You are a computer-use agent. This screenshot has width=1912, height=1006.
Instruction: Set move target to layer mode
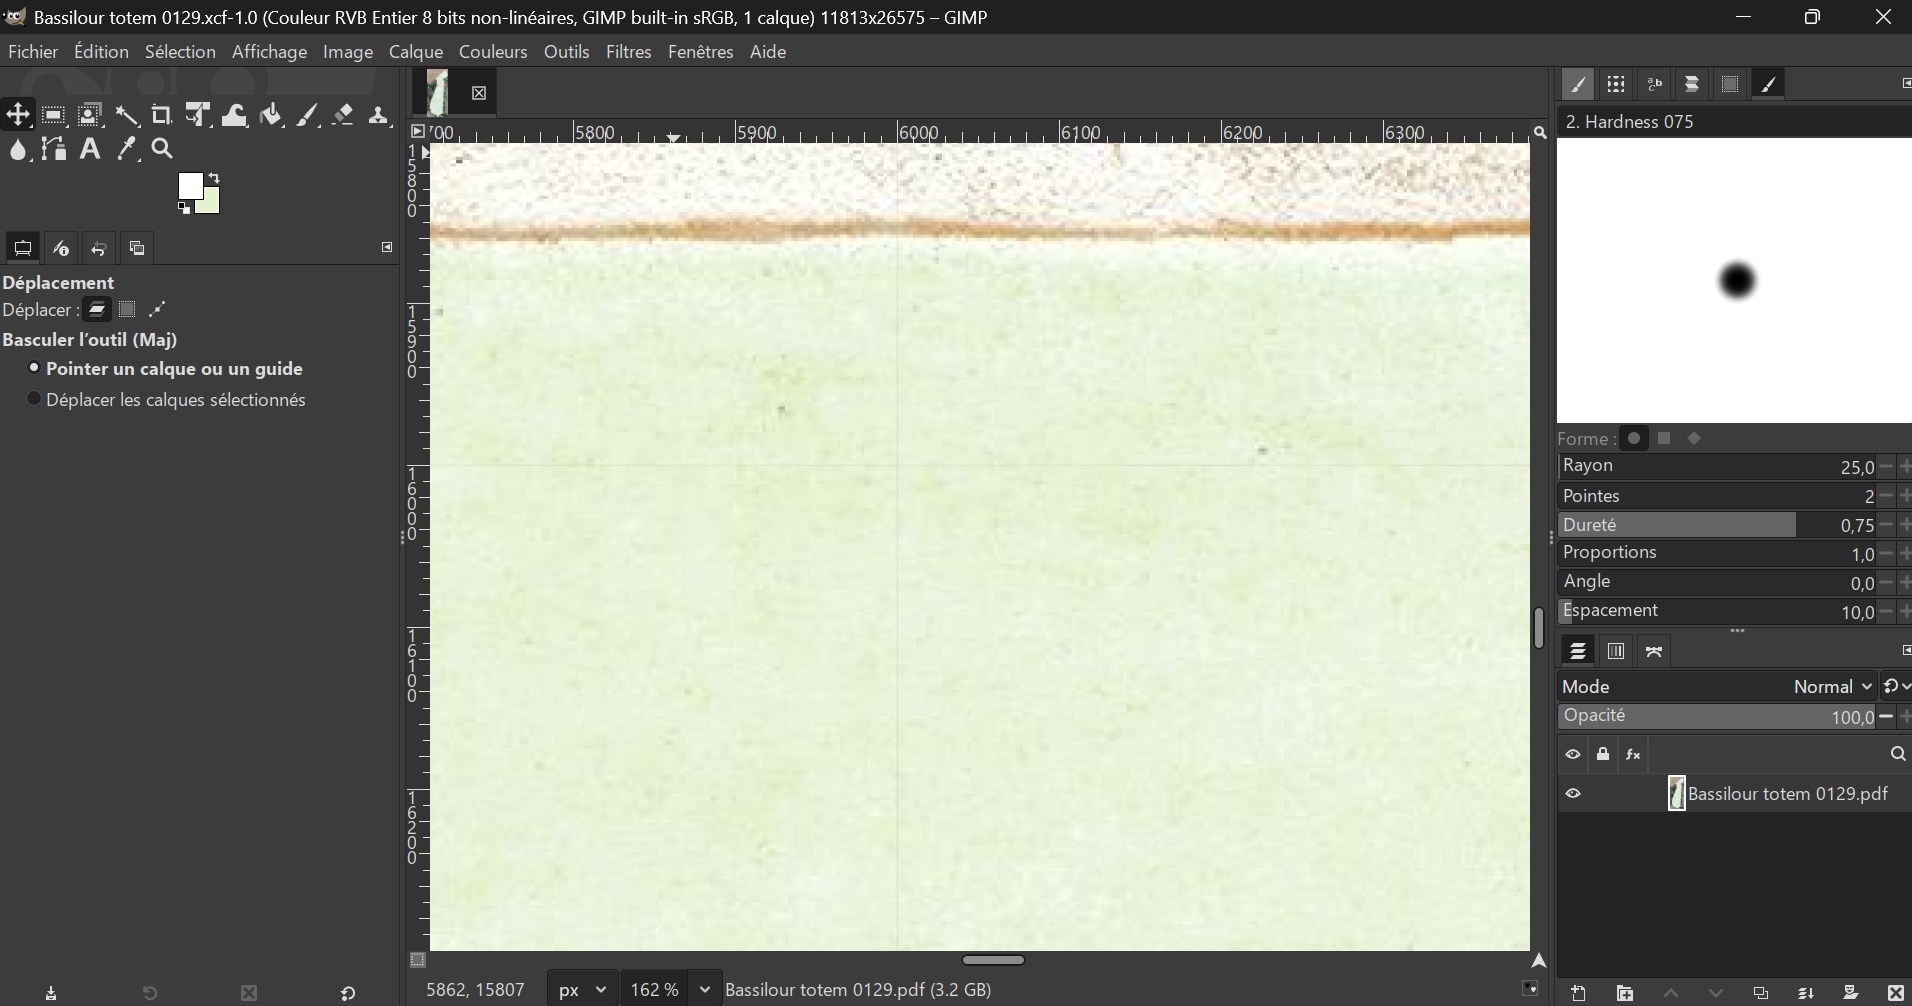pos(97,310)
